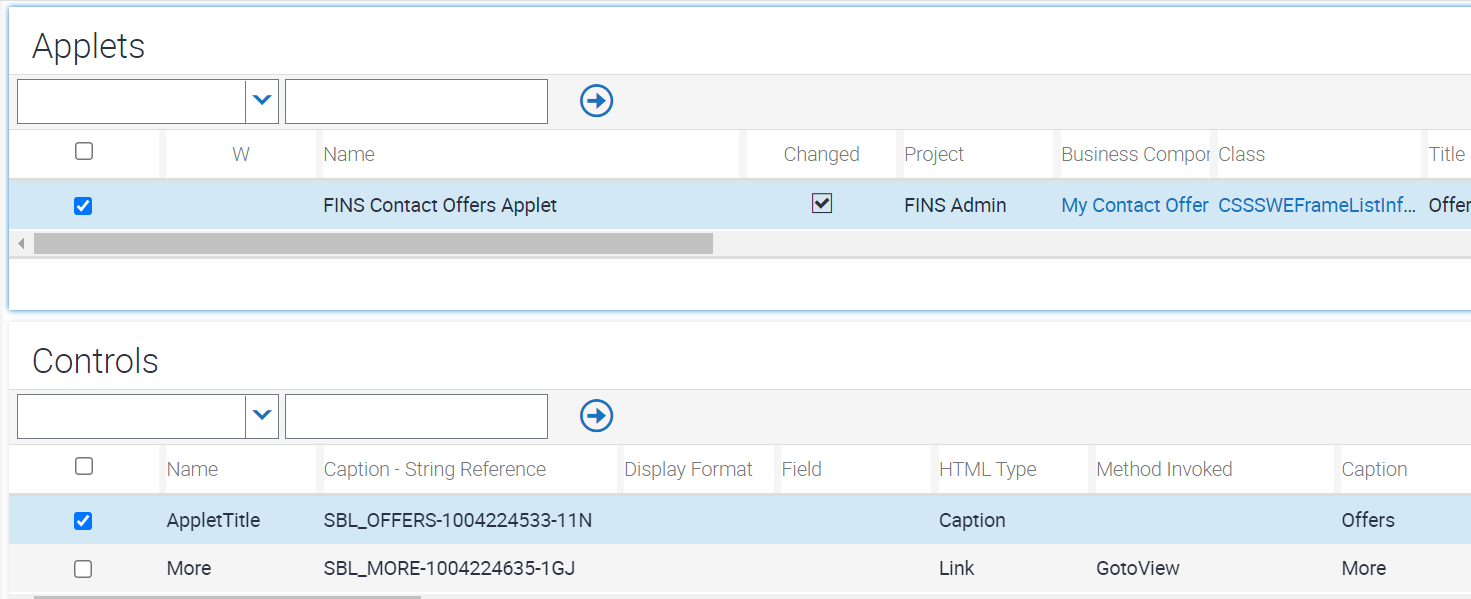Click the Applets query execute arrow icon
The image size is (1471, 599).
(596, 100)
